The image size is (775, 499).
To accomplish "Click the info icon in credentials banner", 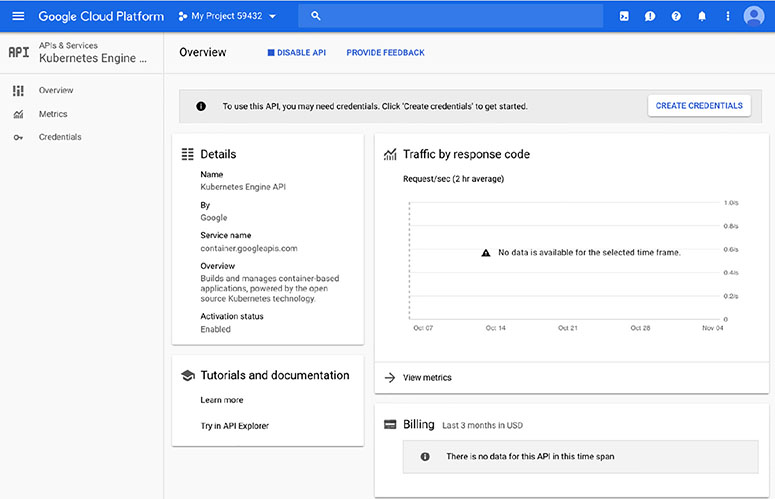I will [x=201, y=106].
